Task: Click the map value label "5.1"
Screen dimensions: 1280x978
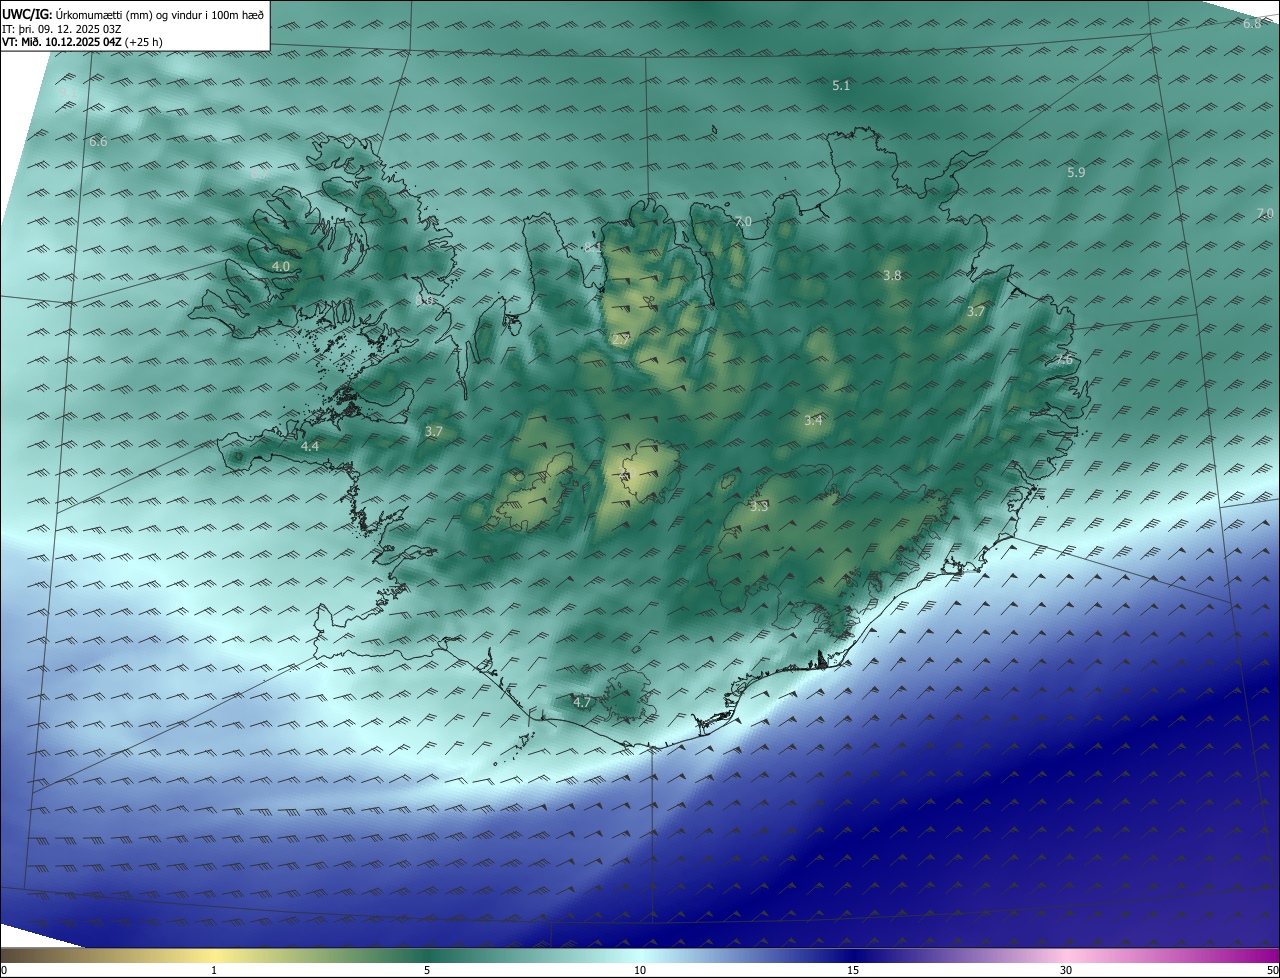Action: pos(841,86)
